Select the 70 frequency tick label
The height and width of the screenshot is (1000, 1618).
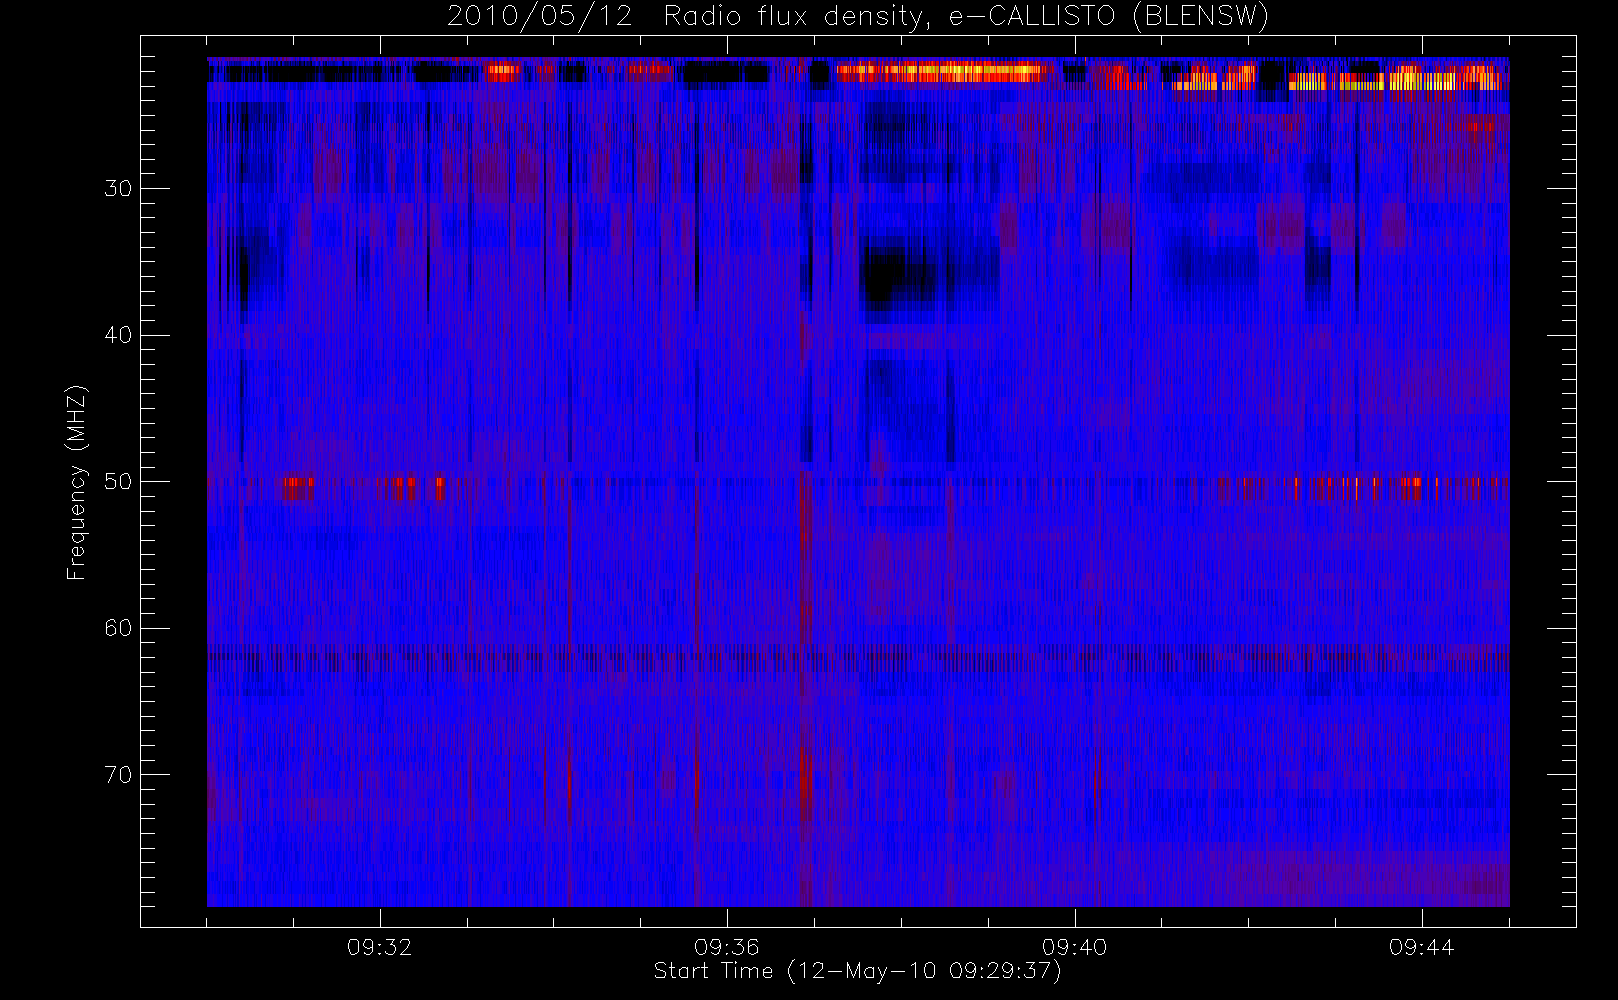118,774
